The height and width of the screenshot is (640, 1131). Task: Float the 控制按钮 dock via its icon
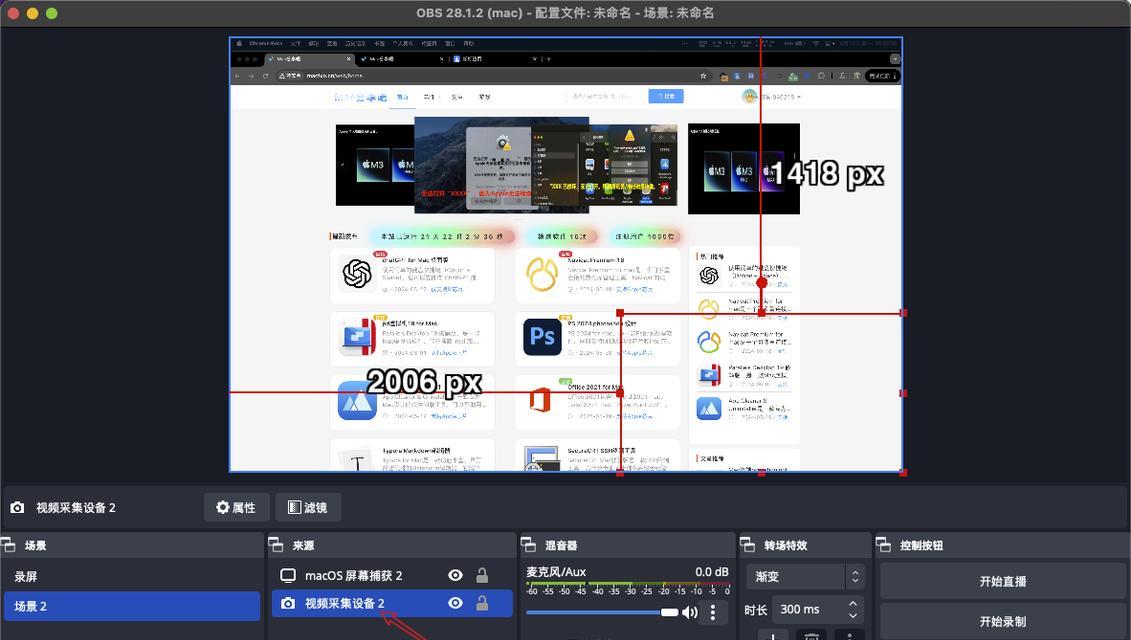[x=883, y=545]
